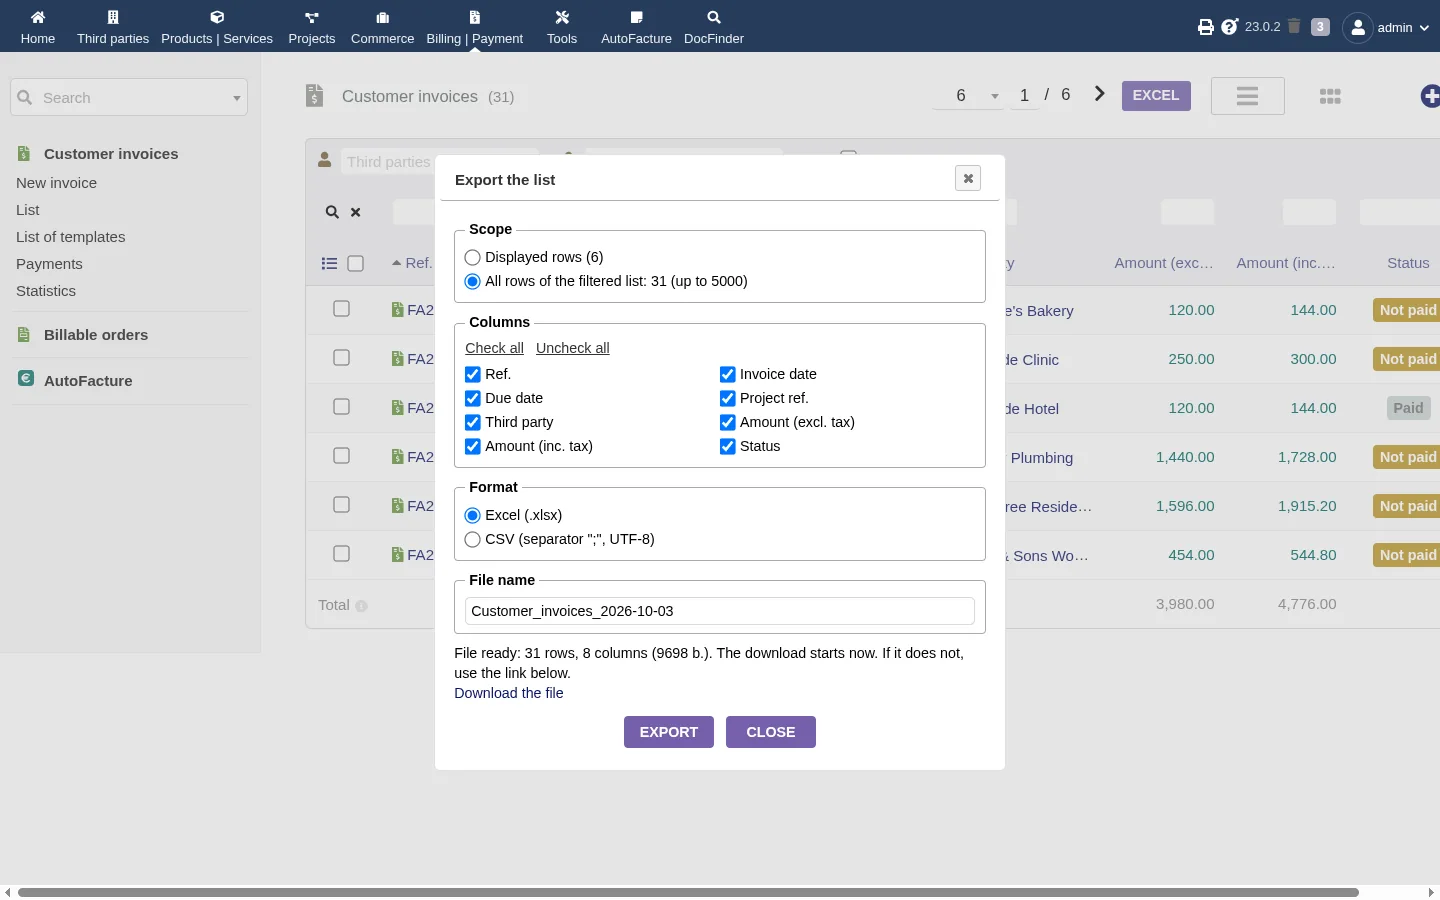Uncheck the Ref. column checkbox

click(473, 374)
